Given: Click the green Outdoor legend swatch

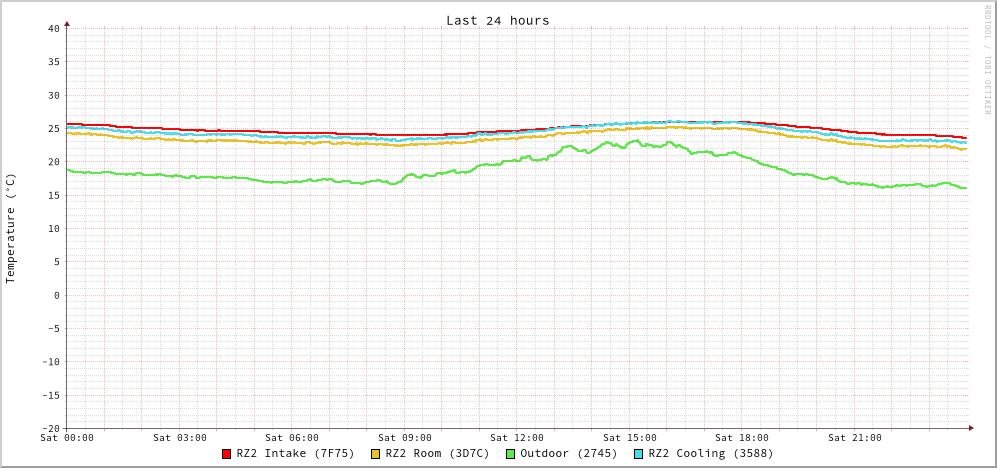Looking at the screenshot, I should click(x=510, y=454).
